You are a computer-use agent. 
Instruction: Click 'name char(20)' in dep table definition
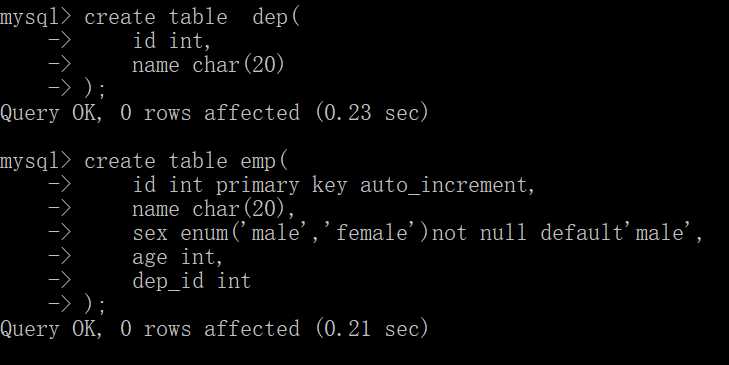pos(208,65)
